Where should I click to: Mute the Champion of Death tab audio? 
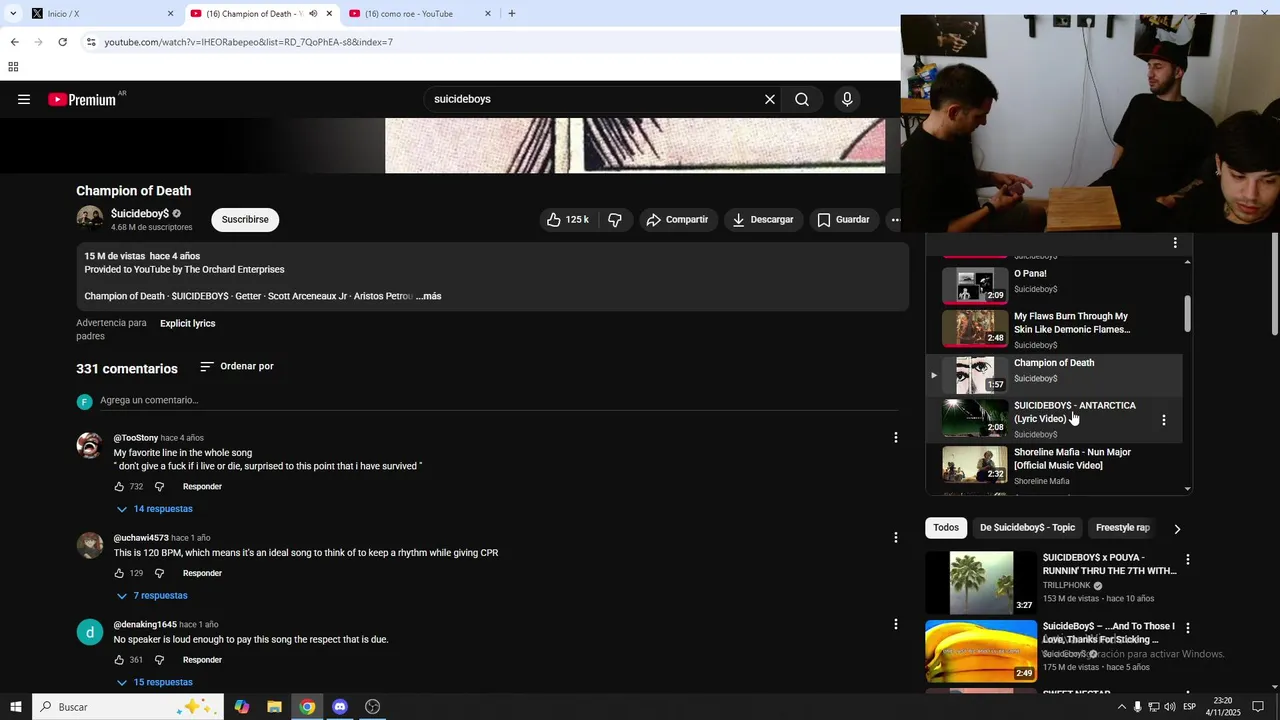pos(313,14)
